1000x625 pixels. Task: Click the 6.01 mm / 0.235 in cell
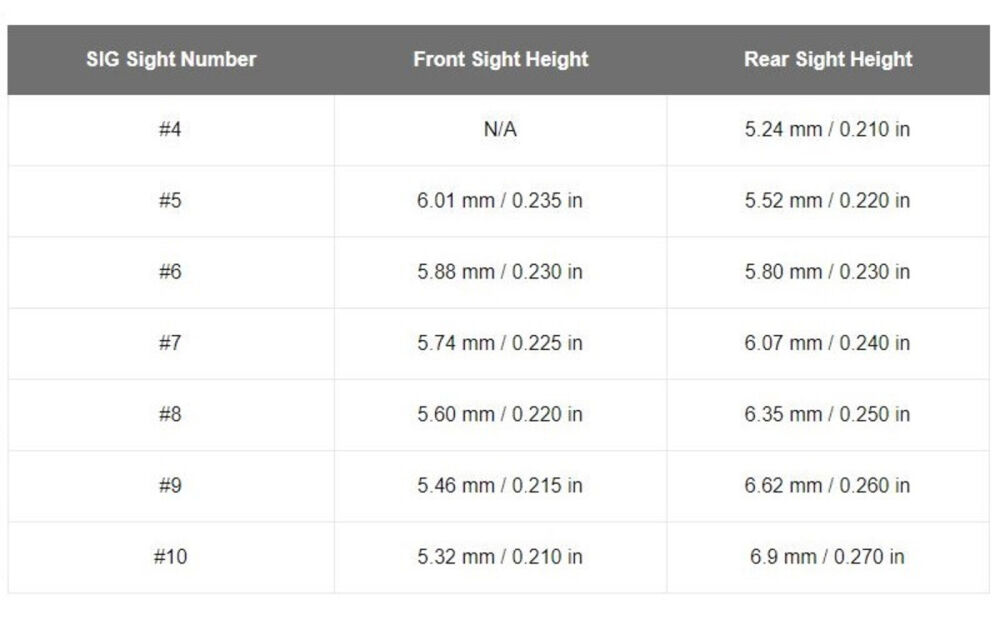click(x=500, y=200)
